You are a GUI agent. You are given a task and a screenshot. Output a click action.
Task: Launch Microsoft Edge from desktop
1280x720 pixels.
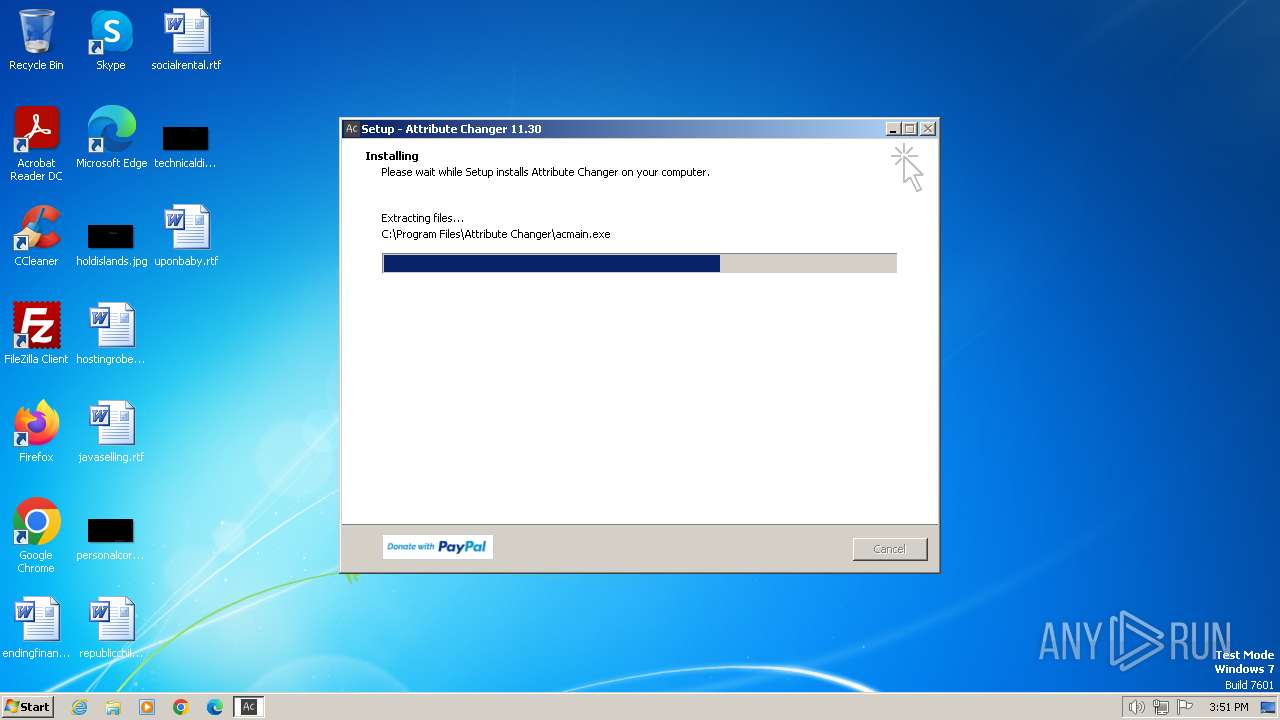[111, 137]
